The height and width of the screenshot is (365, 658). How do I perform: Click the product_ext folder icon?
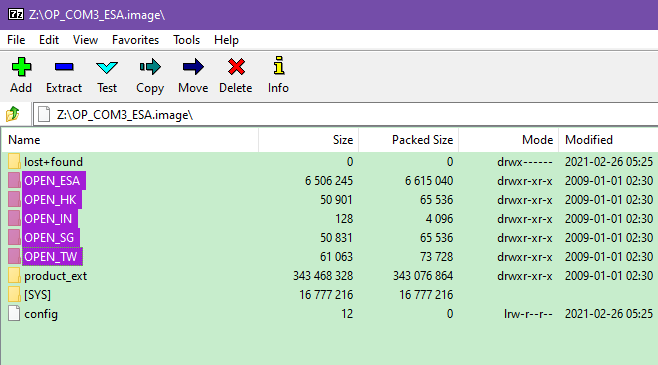[14, 276]
